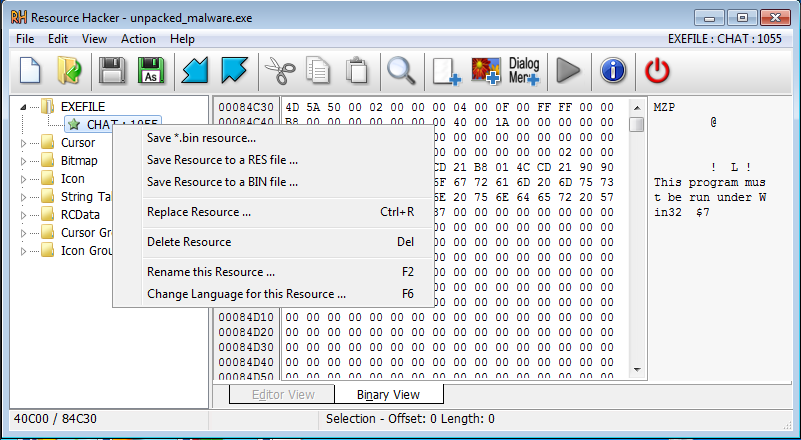Click the hex view scrollbar thumb

[637, 124]
